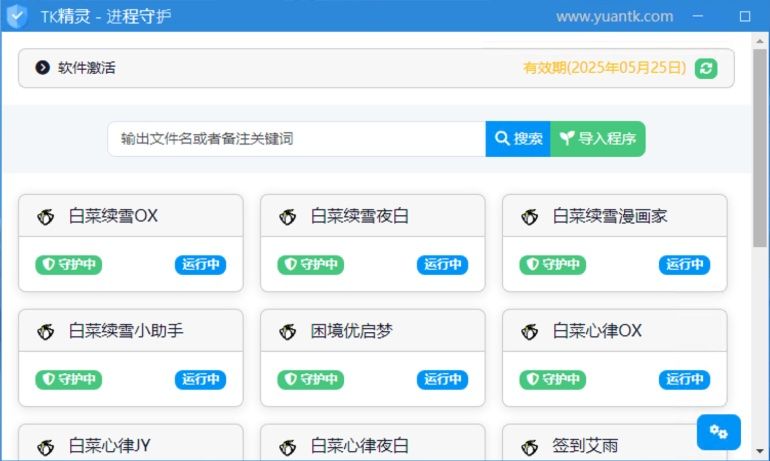Select the 白菜续雪夜白 card title

tap(360, 216)
